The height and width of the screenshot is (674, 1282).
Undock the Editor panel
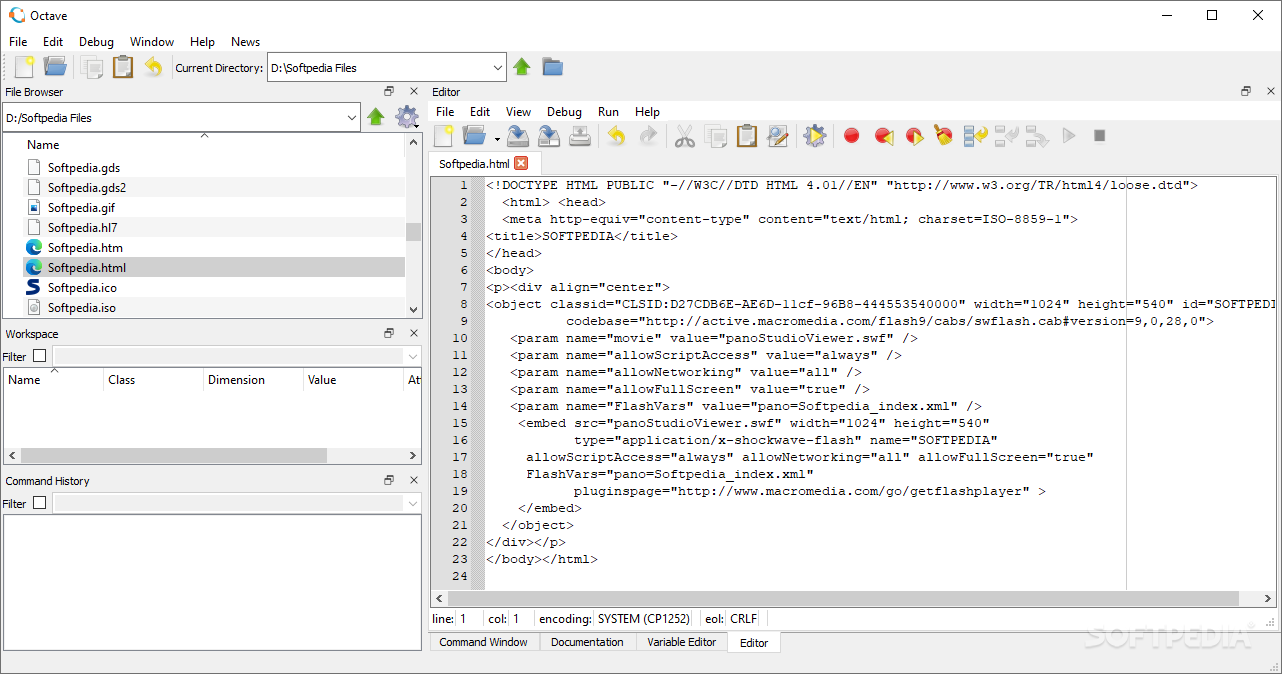tap(1246, 91)
